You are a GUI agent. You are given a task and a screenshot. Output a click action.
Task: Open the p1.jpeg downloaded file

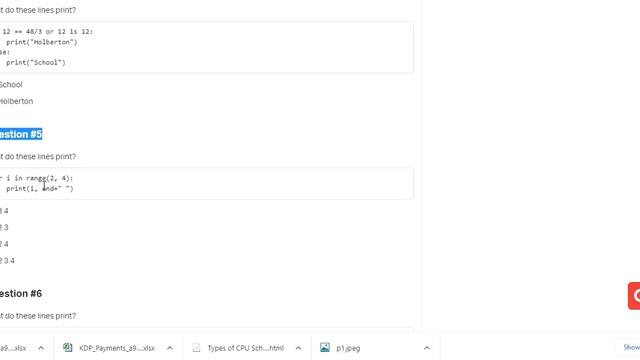(348, 348)
